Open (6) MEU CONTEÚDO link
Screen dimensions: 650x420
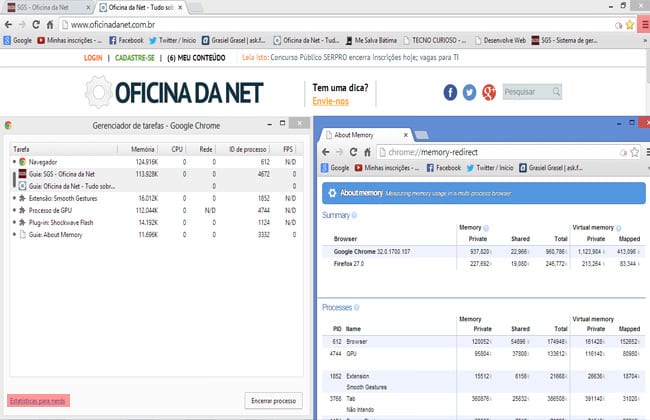pyautogui.click(x=196, y=58)
